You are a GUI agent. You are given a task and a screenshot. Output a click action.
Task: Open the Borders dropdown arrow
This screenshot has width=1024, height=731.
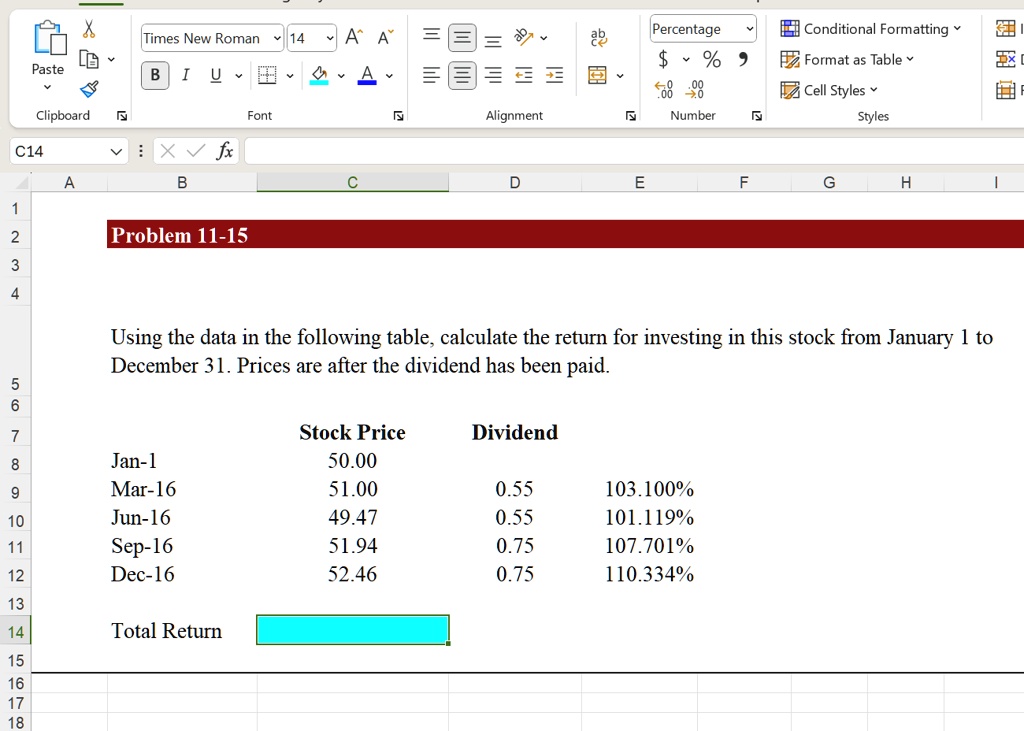point(289,76)
